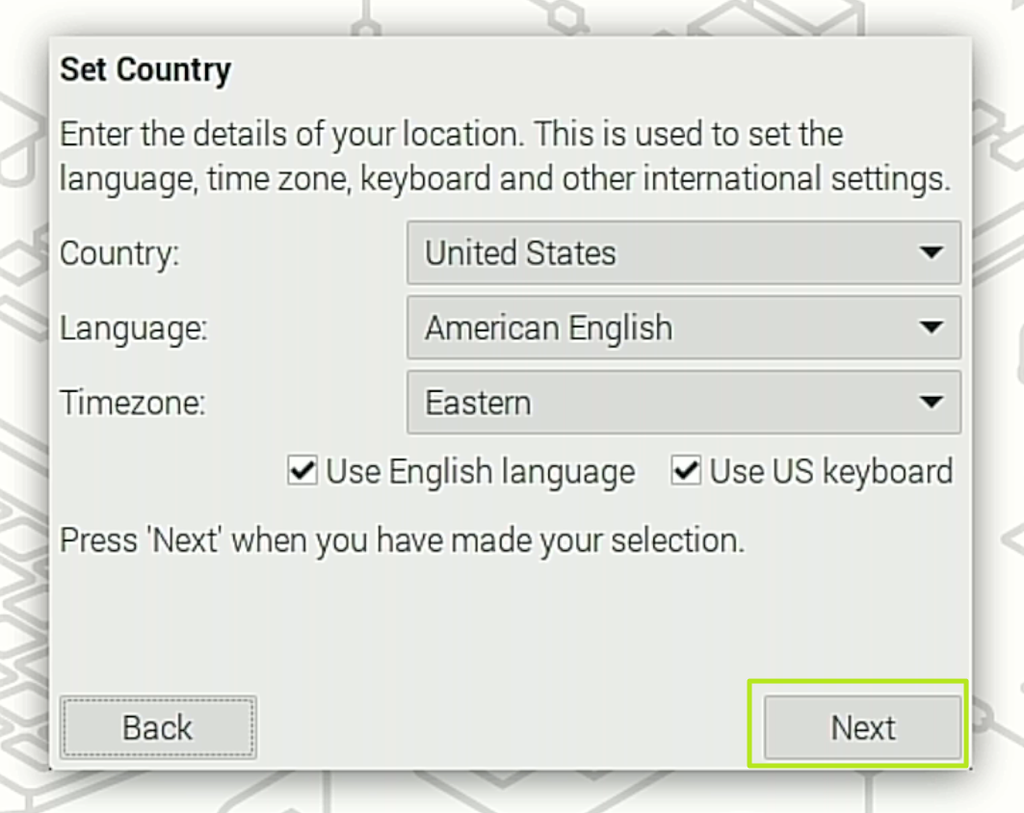Viewport: 1024px width, 813px height.
Task: Untick the Use English language checkbox
Action: 302,471
